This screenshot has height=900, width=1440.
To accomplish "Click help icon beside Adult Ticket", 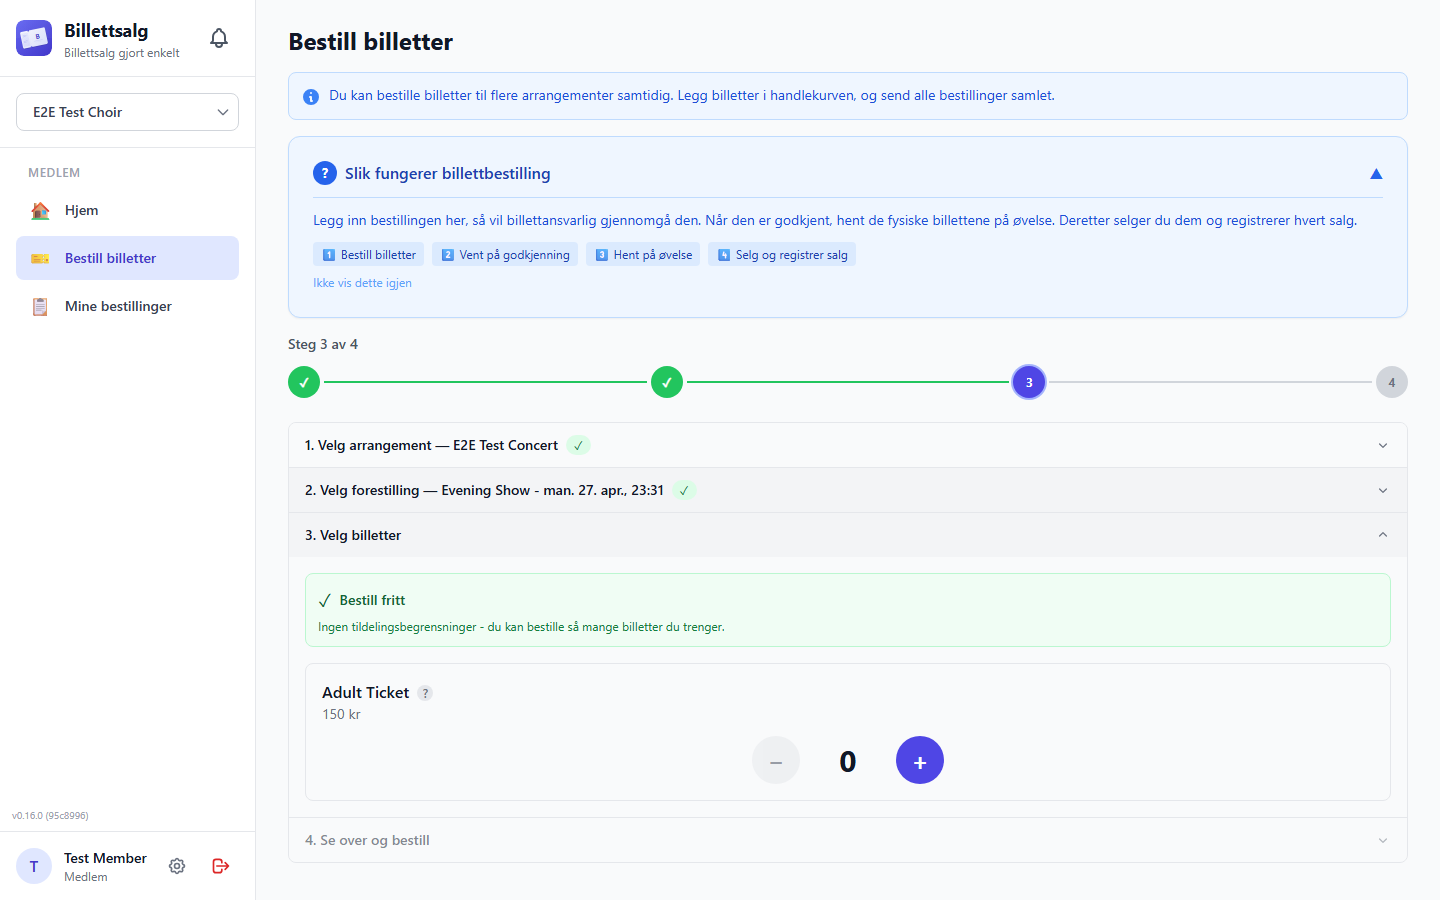I will [425, 693].
